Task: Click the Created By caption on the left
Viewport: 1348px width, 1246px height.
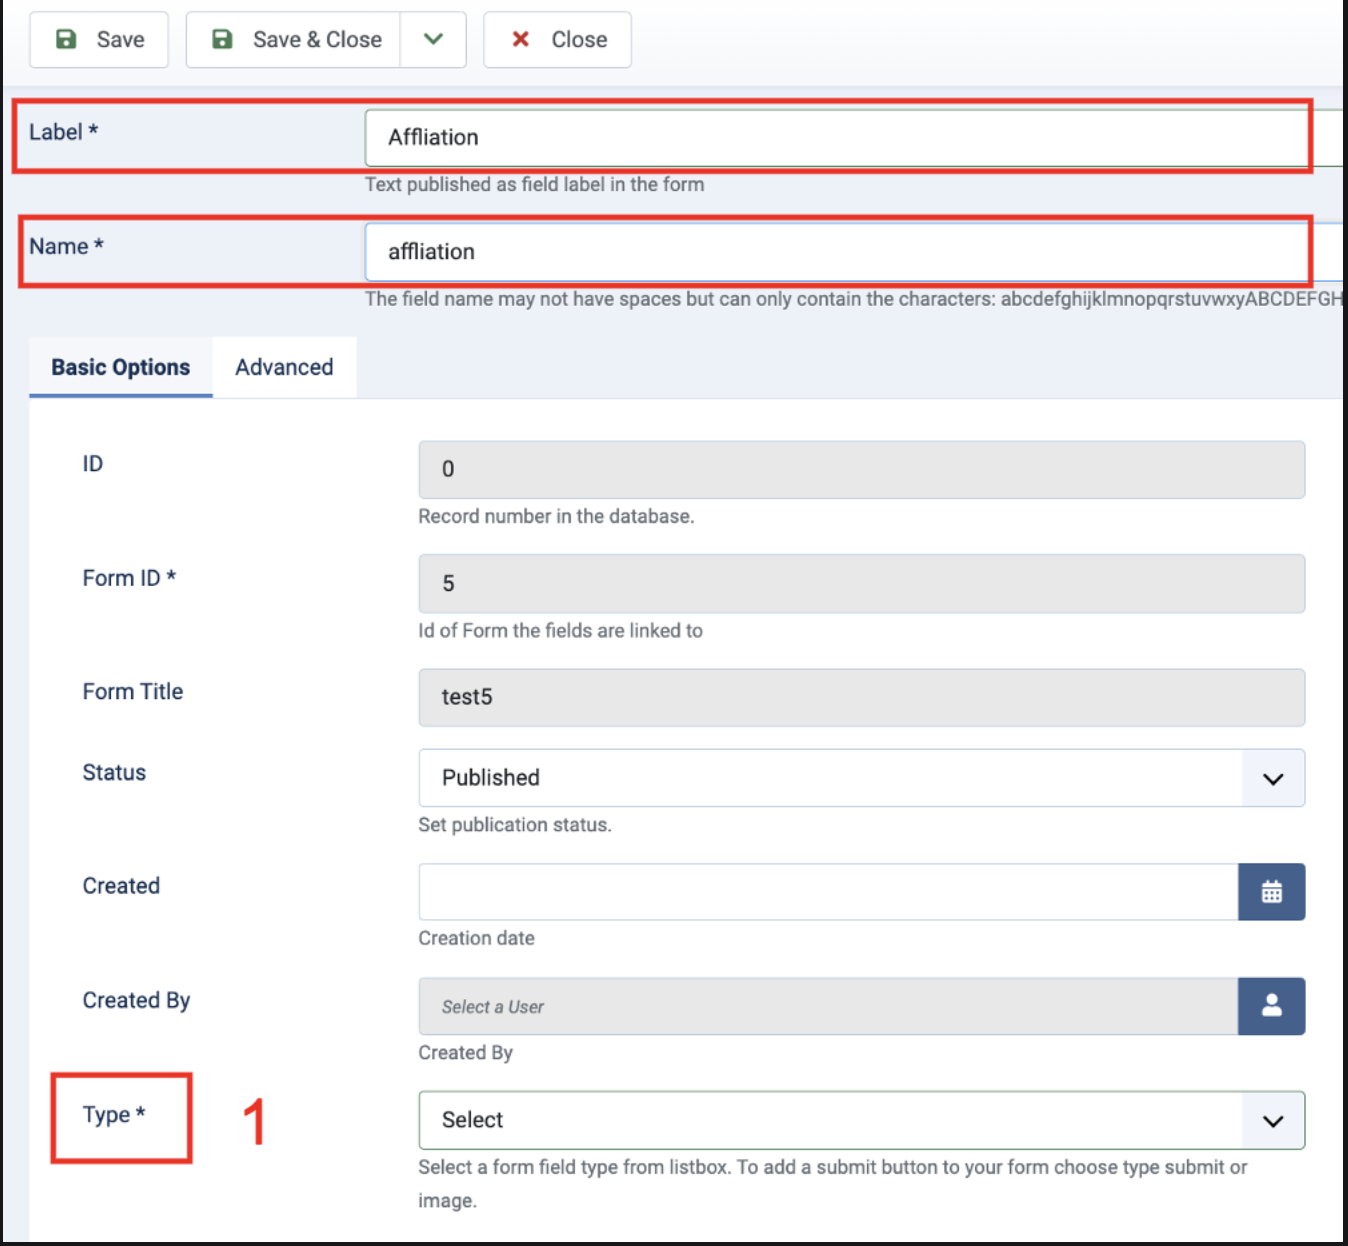Action: [136, 1000]
